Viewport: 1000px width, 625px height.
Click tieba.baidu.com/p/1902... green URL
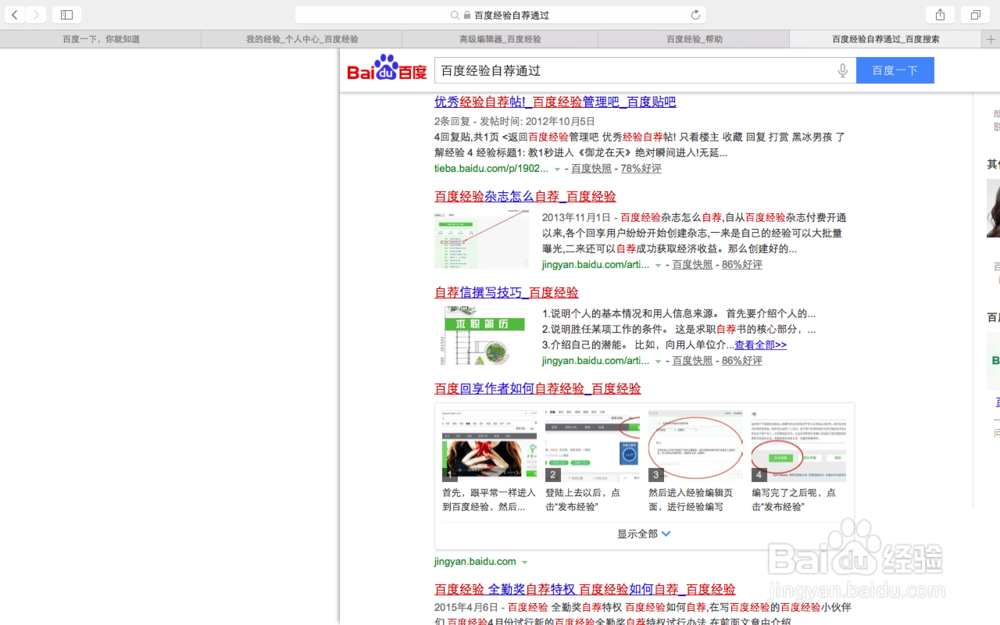point(491,168)
